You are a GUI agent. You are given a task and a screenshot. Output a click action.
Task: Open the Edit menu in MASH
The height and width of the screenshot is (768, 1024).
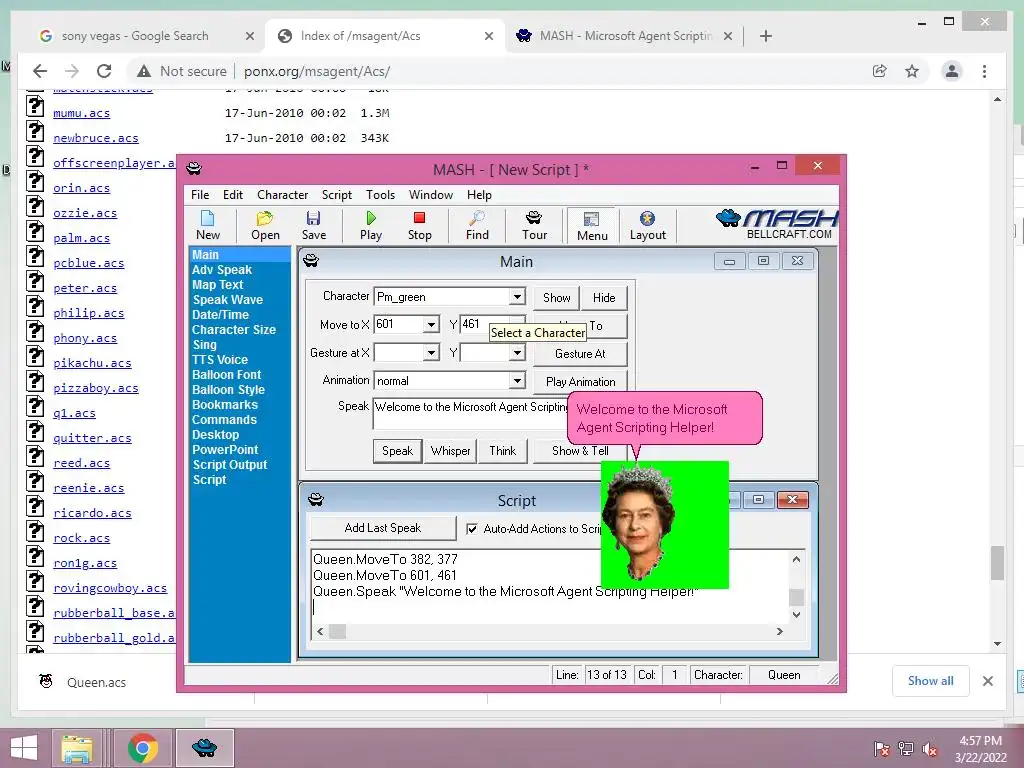(232, 195)
